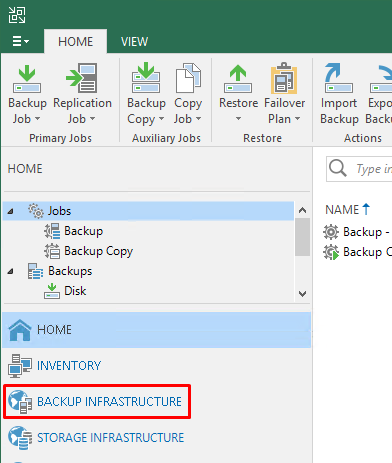The height and width of the screenshot is (463, 392).
Task: Click the Copy Job ribbon icon
Action: point(188,78)
